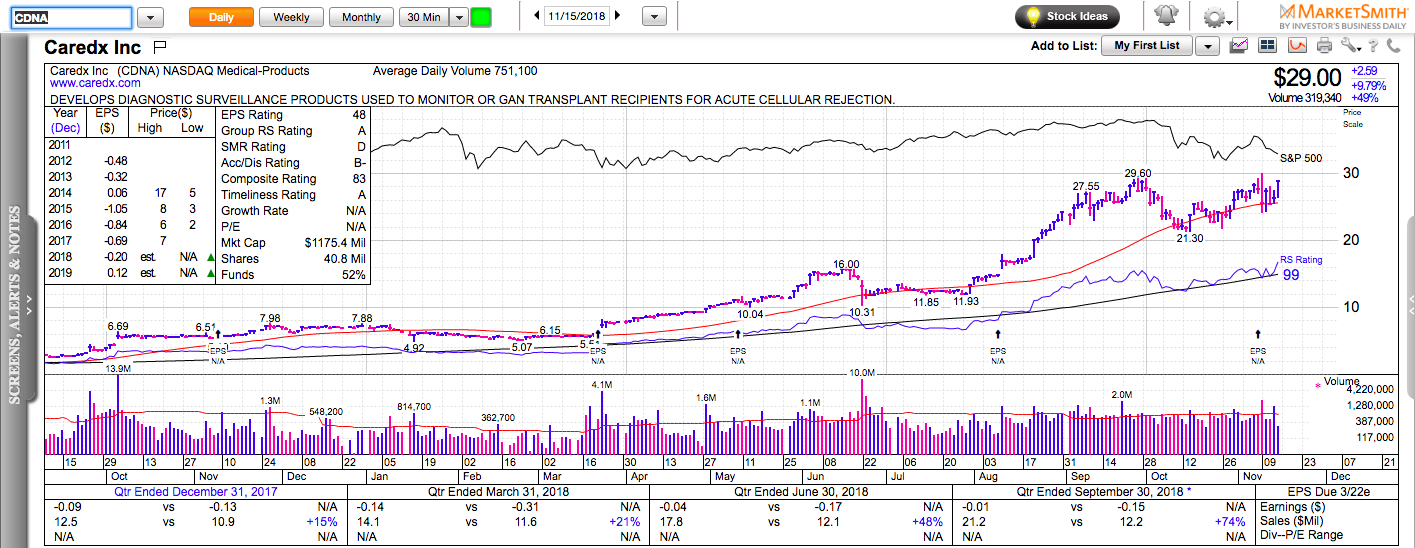Screen dimensions: 1415x548
Task: Click the Funds 52% row
Action: click(x=293, y=275)
